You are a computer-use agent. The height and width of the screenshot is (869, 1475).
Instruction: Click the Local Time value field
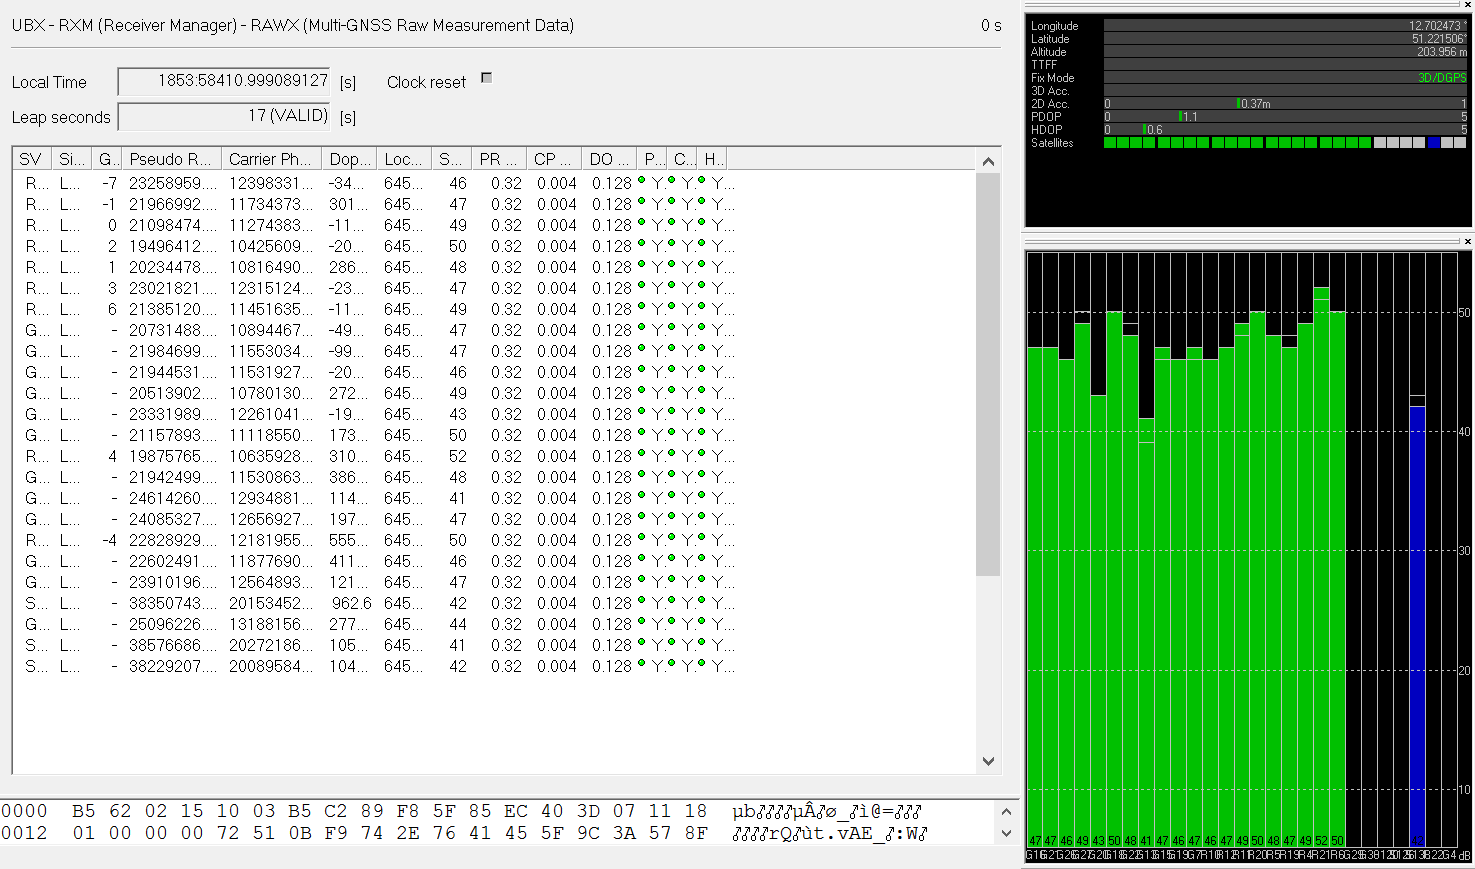tap(224, 81)
